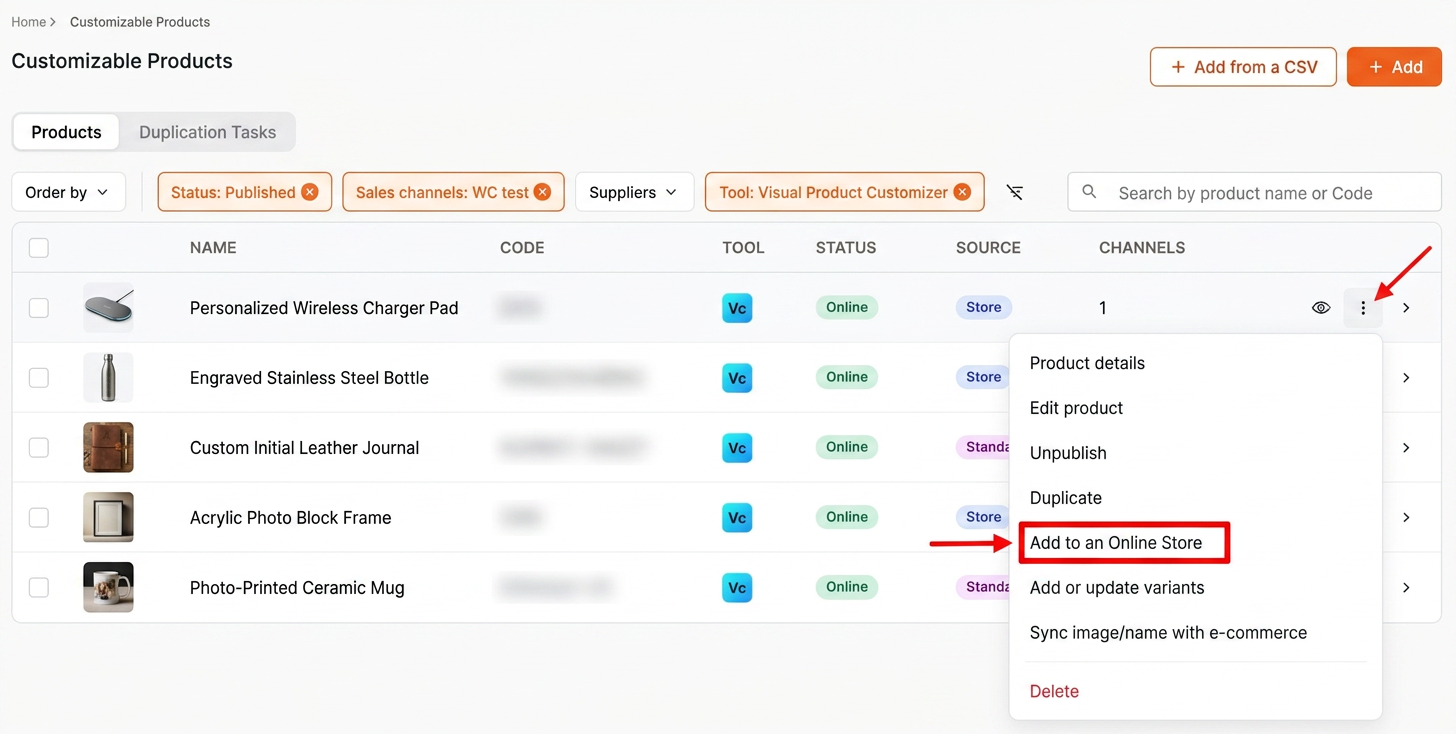1456x734 pixels.
Task: Click the Add from a CSV button
Action: tap(1243, 67)
